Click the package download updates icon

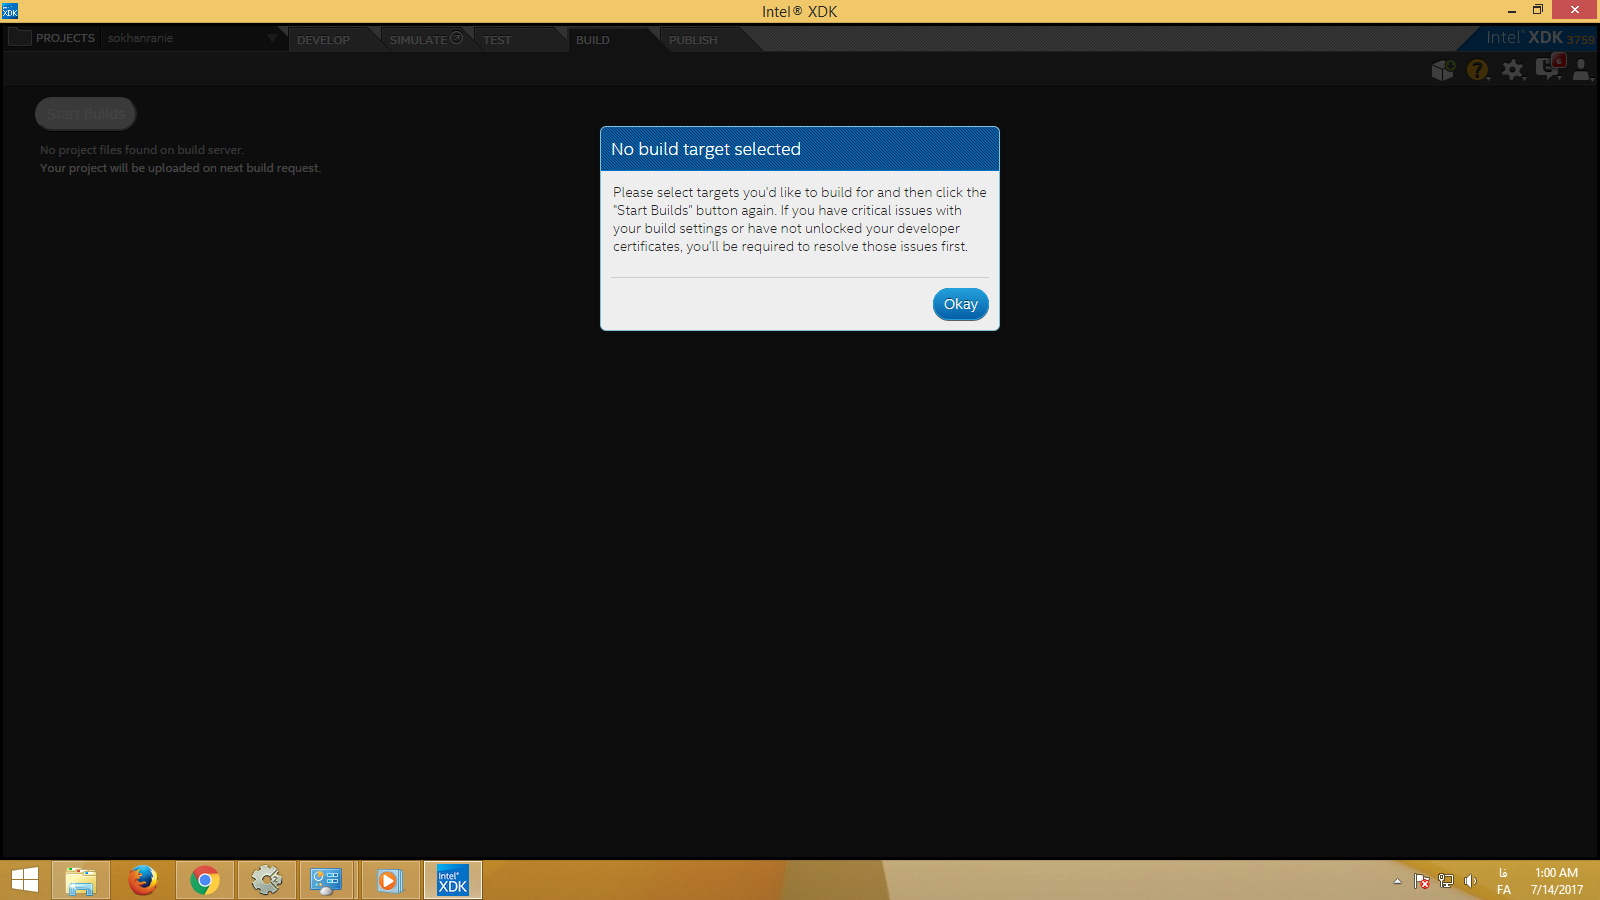1443,70
